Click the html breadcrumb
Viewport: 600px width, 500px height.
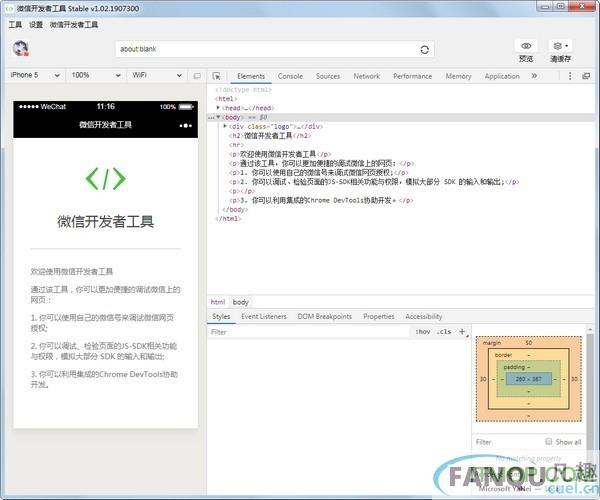click(218, 302)
